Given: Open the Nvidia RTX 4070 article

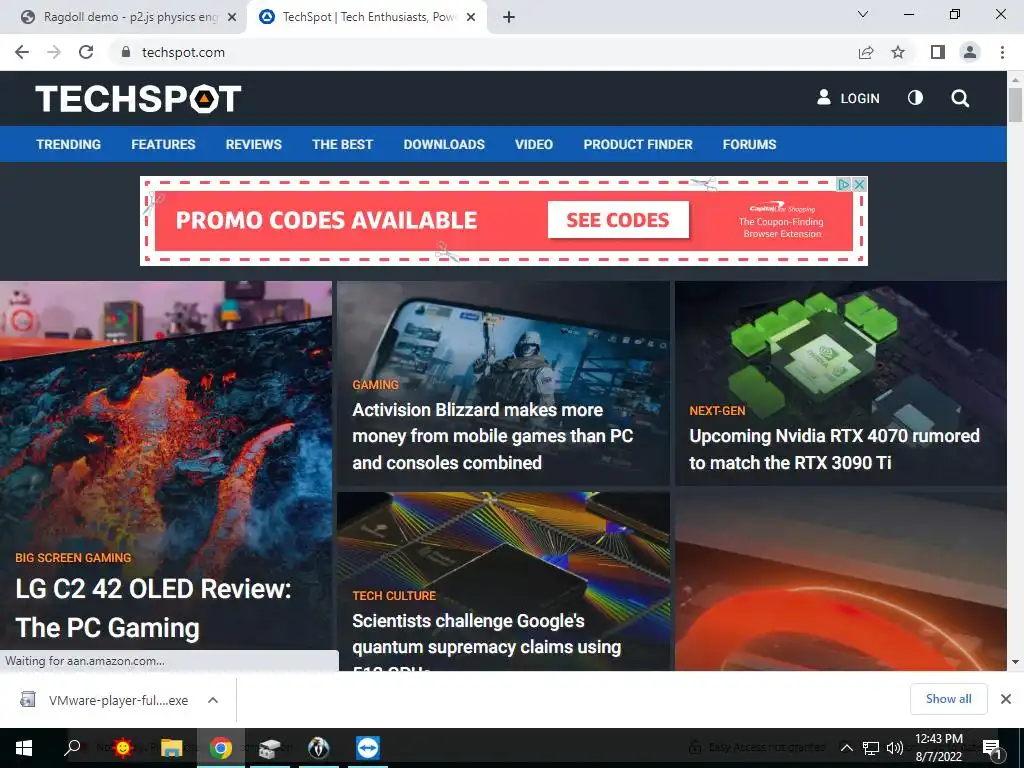Looking at the screenshot, I should [x=834, y=449].
